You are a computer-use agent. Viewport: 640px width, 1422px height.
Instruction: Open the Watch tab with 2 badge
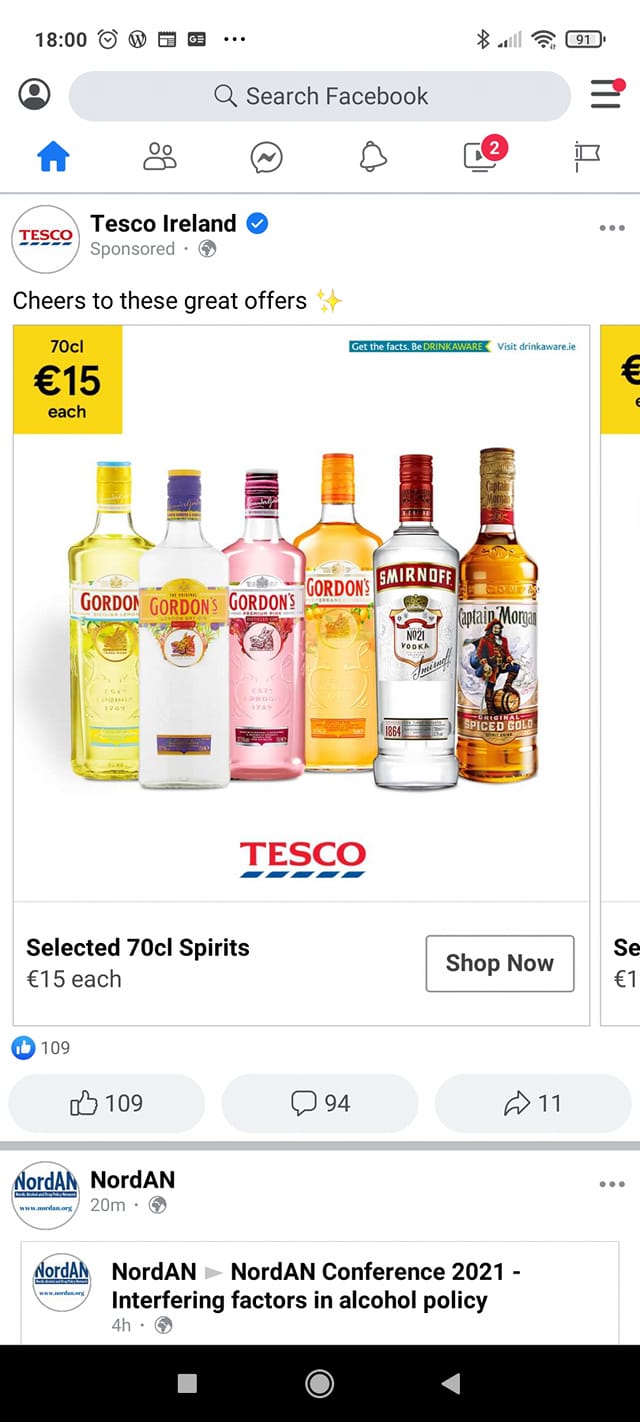(482, 155)
